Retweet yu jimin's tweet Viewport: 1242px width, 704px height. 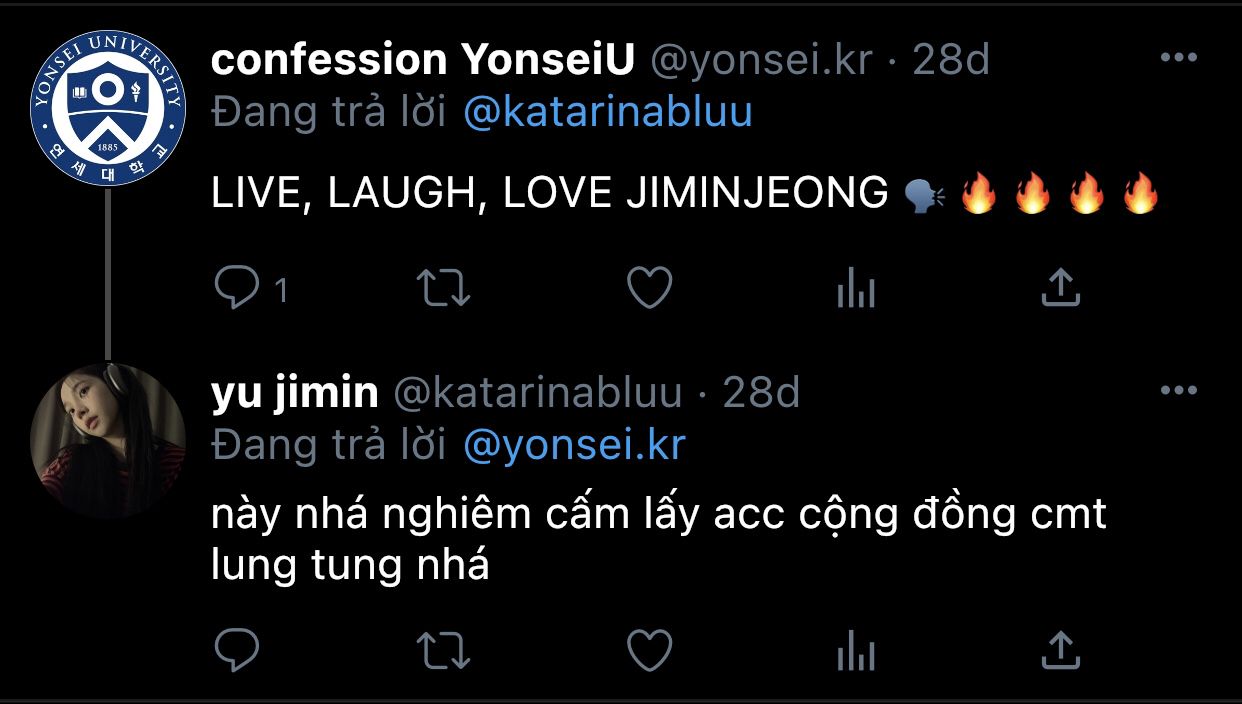click(443, 651)
